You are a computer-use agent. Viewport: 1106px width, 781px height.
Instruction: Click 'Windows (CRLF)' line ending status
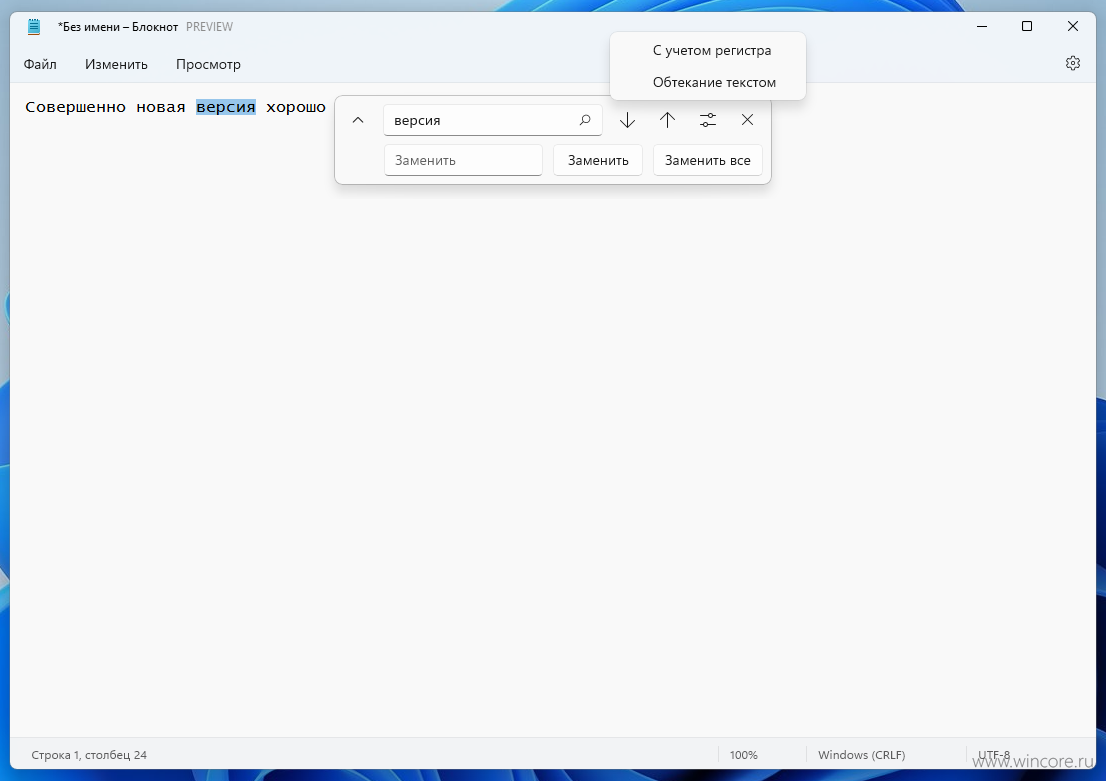click(861, 755)
